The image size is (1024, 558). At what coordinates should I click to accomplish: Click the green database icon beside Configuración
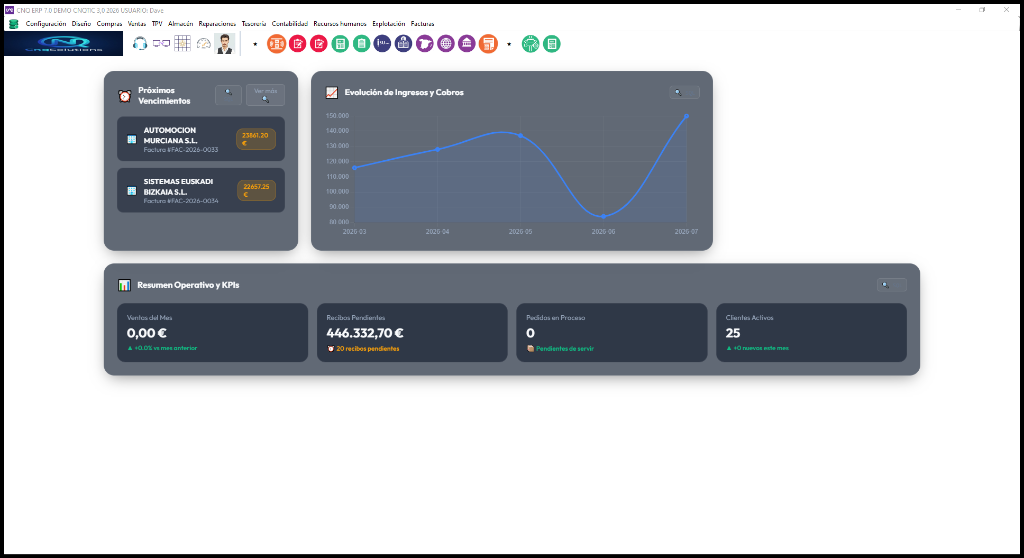pos(13,24)
